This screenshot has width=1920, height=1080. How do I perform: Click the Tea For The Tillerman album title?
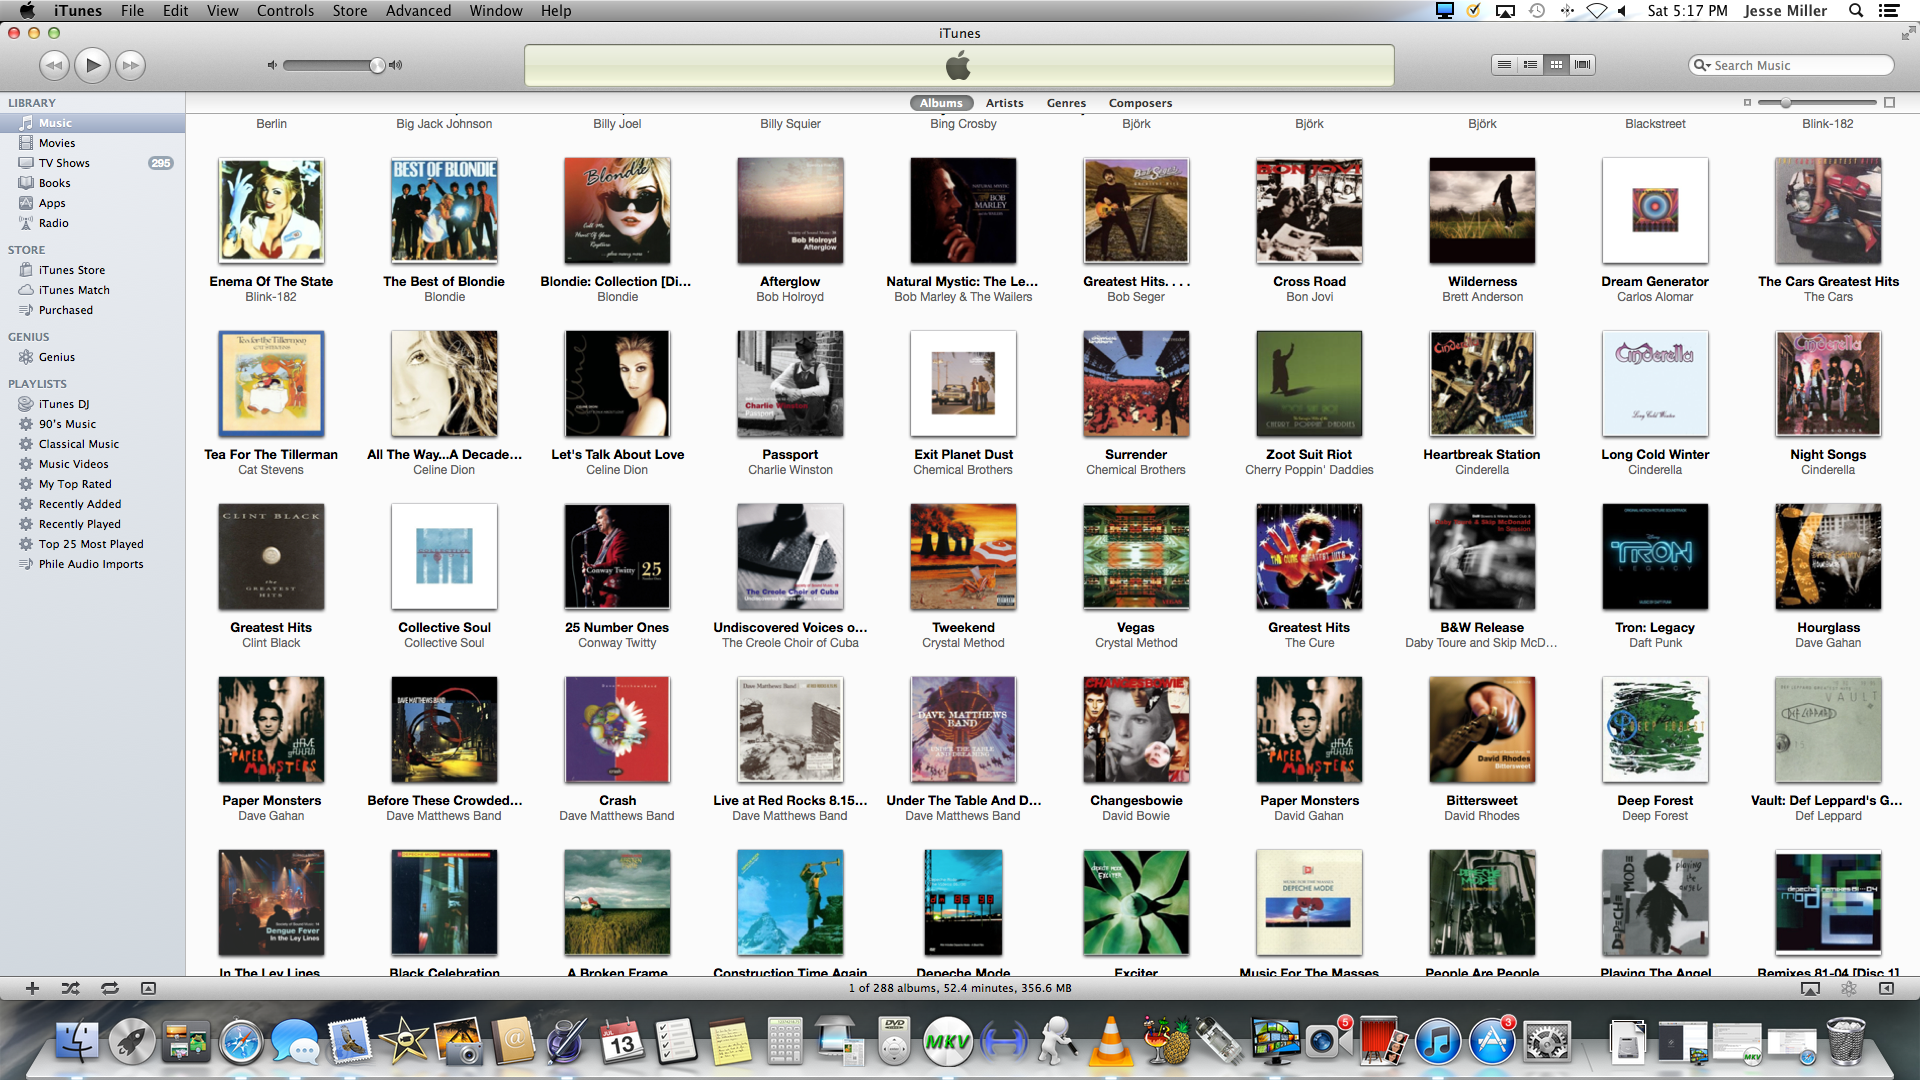(x=271, y=455)
